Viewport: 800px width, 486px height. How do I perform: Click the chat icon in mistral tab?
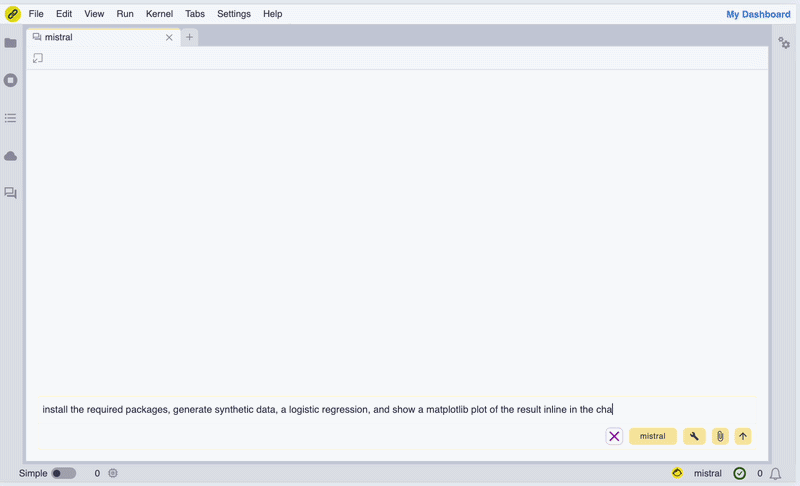pyautogui.click(x=37, y=37)
